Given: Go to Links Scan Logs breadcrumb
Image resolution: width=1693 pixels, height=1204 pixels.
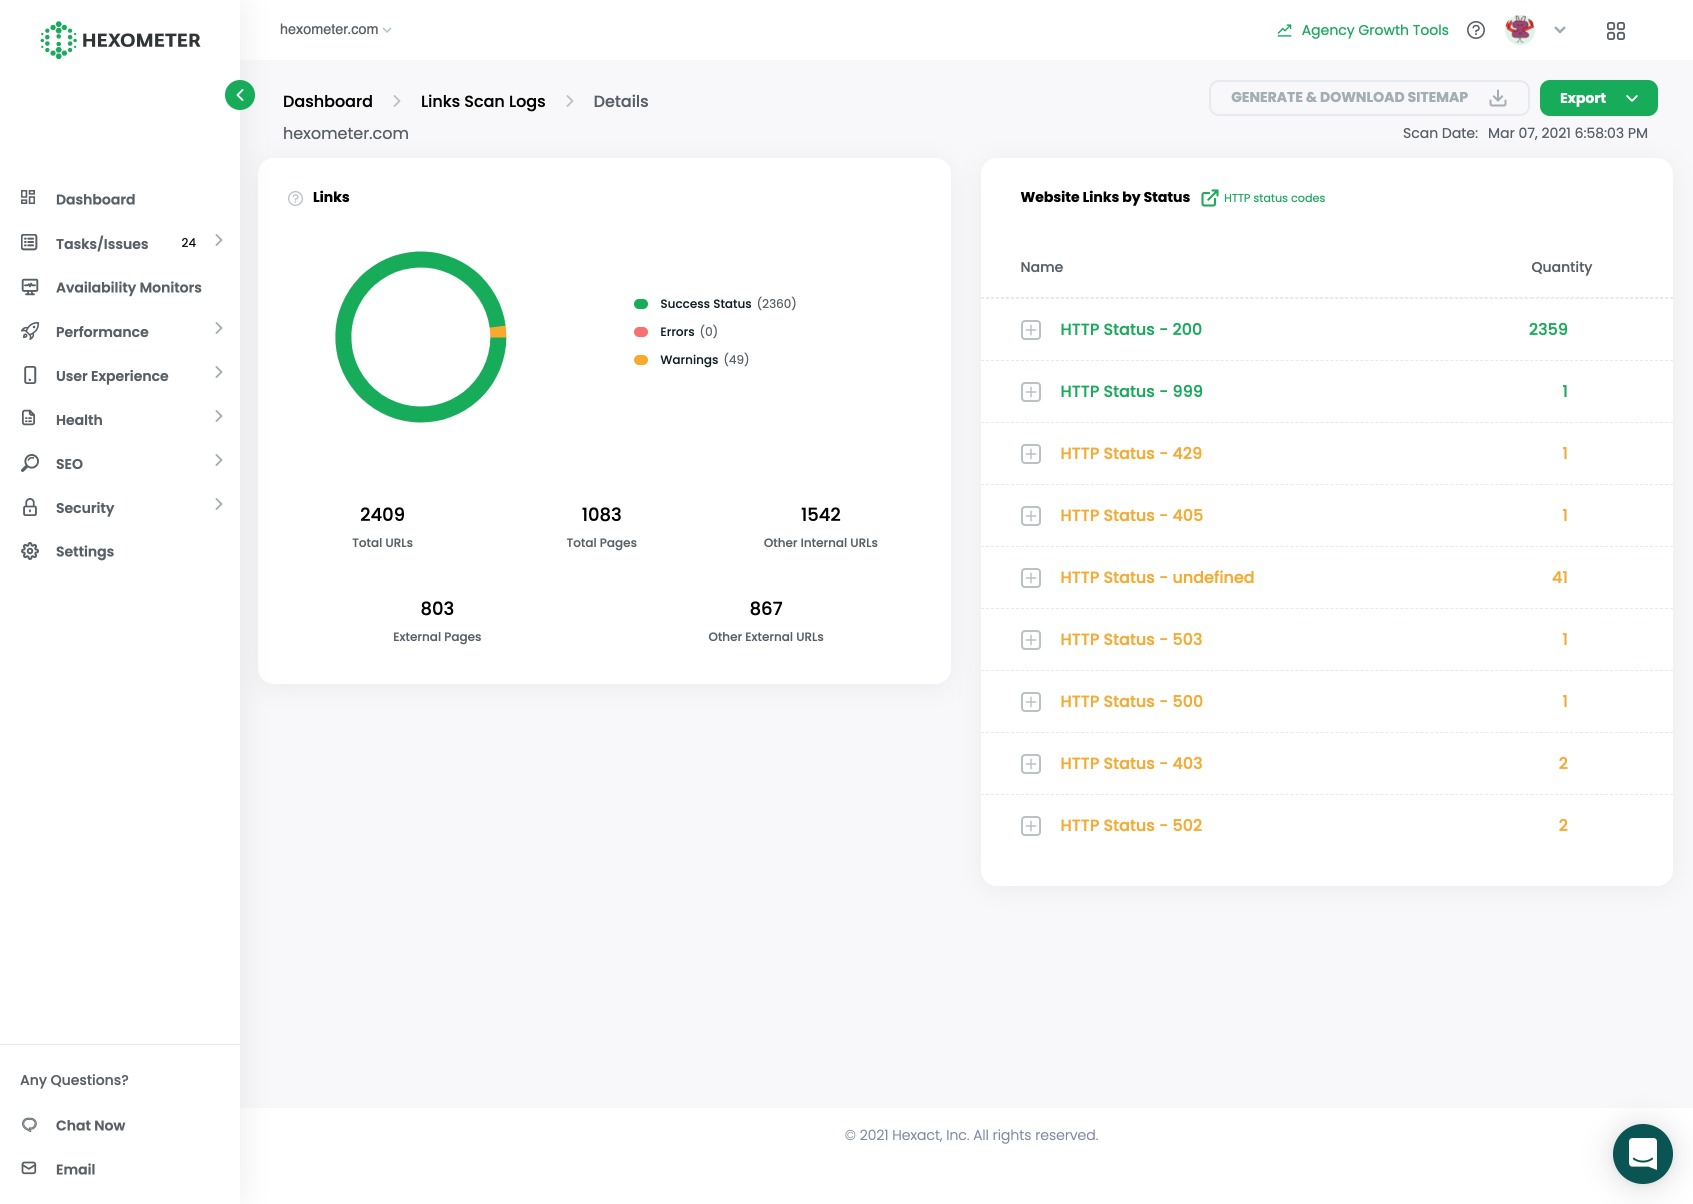Looking at the screenshot, I should click(483, 101).
